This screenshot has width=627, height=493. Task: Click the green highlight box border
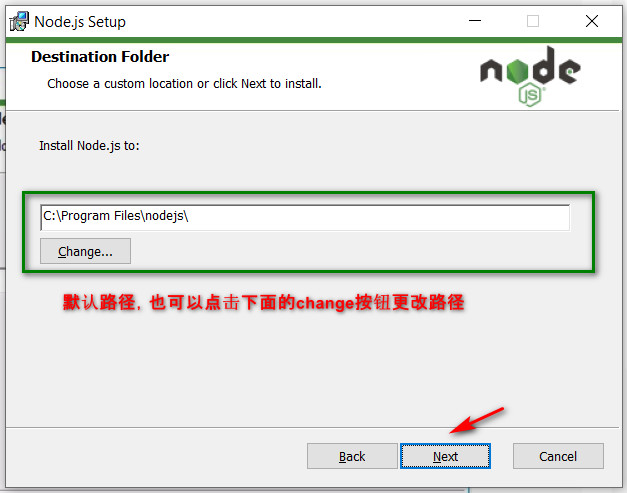(308, 194)
